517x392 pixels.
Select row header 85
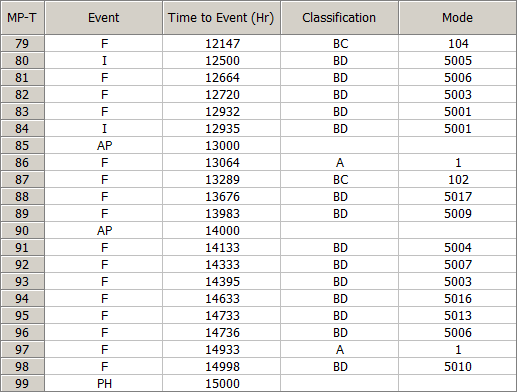pyautogui.click(x=22, y=146)
